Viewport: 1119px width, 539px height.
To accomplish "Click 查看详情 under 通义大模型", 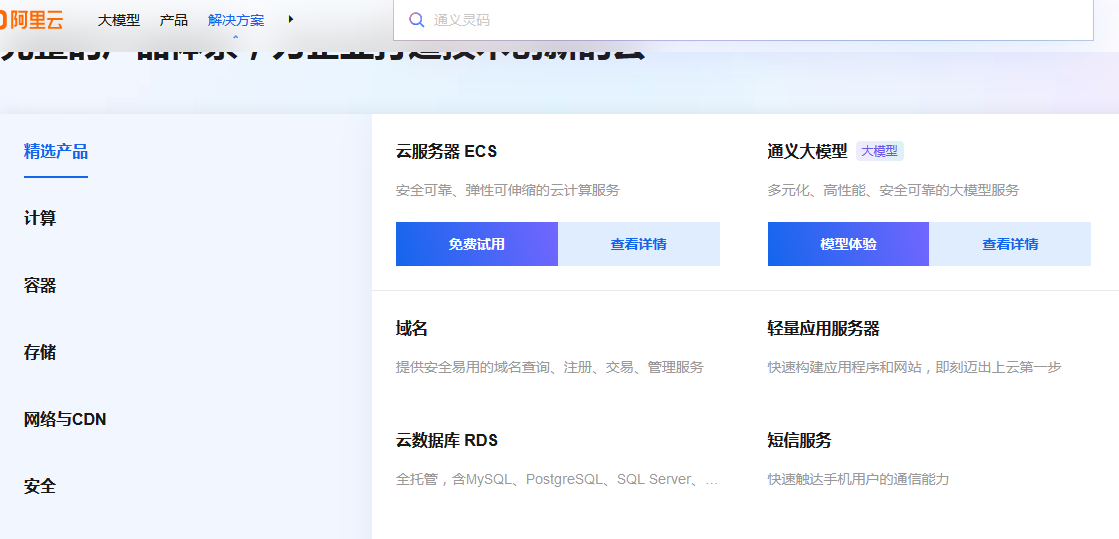I will (1010, 244).
